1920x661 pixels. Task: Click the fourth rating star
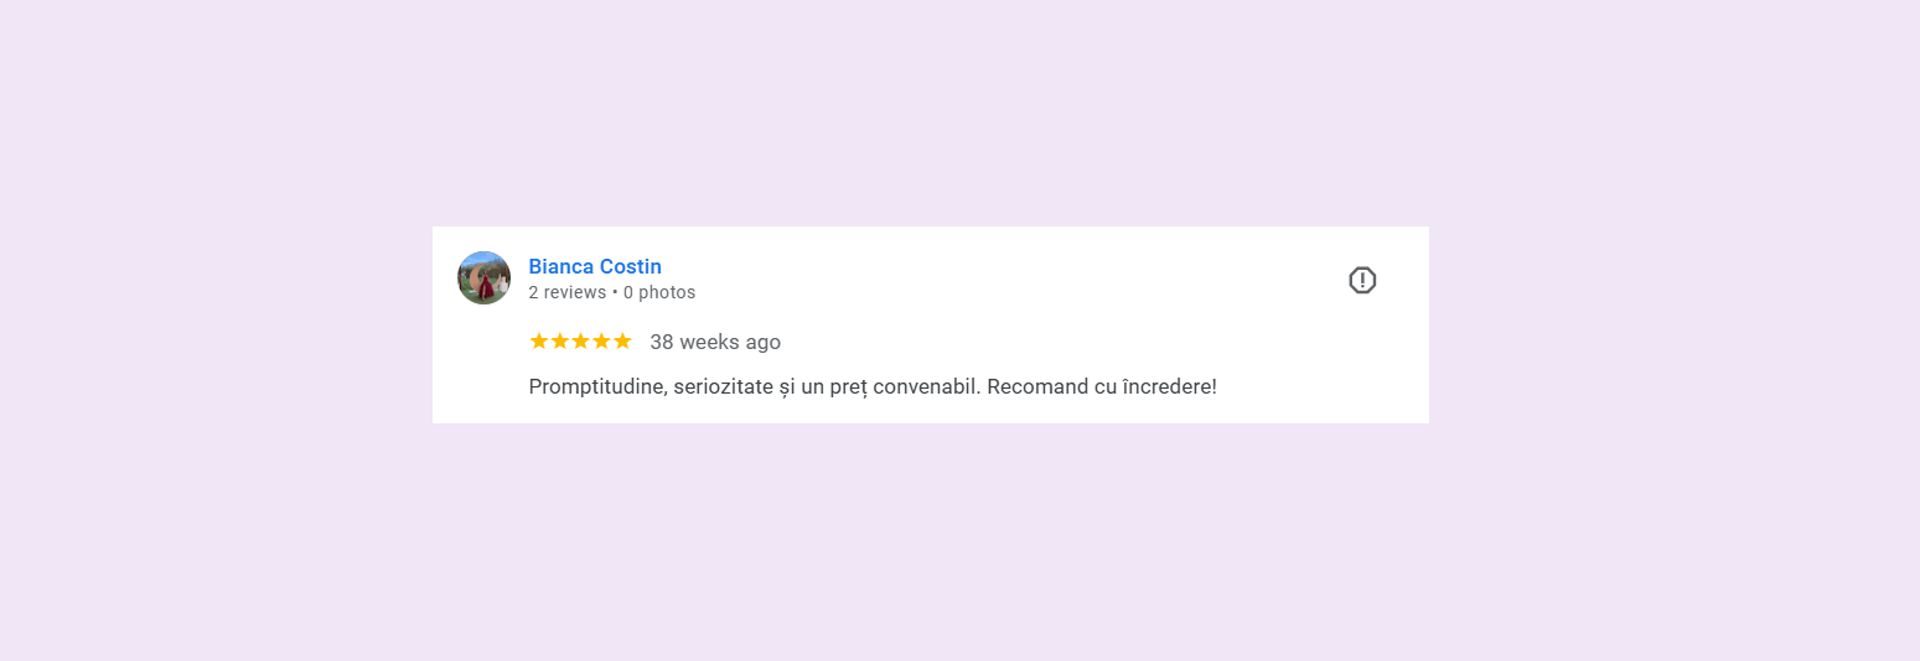tap(602, 341)
